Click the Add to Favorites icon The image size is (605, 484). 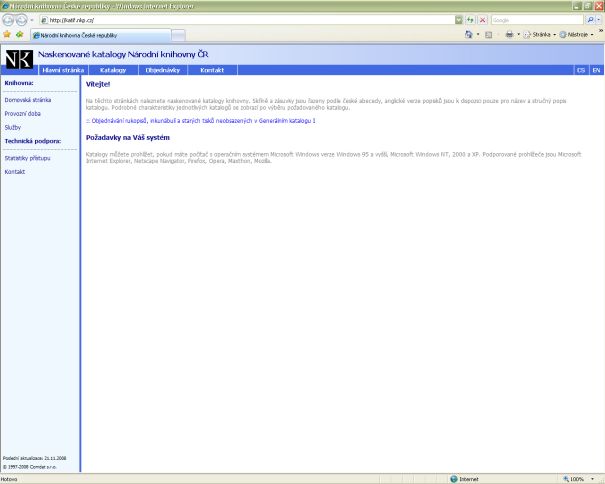click(x=19, y=34)
